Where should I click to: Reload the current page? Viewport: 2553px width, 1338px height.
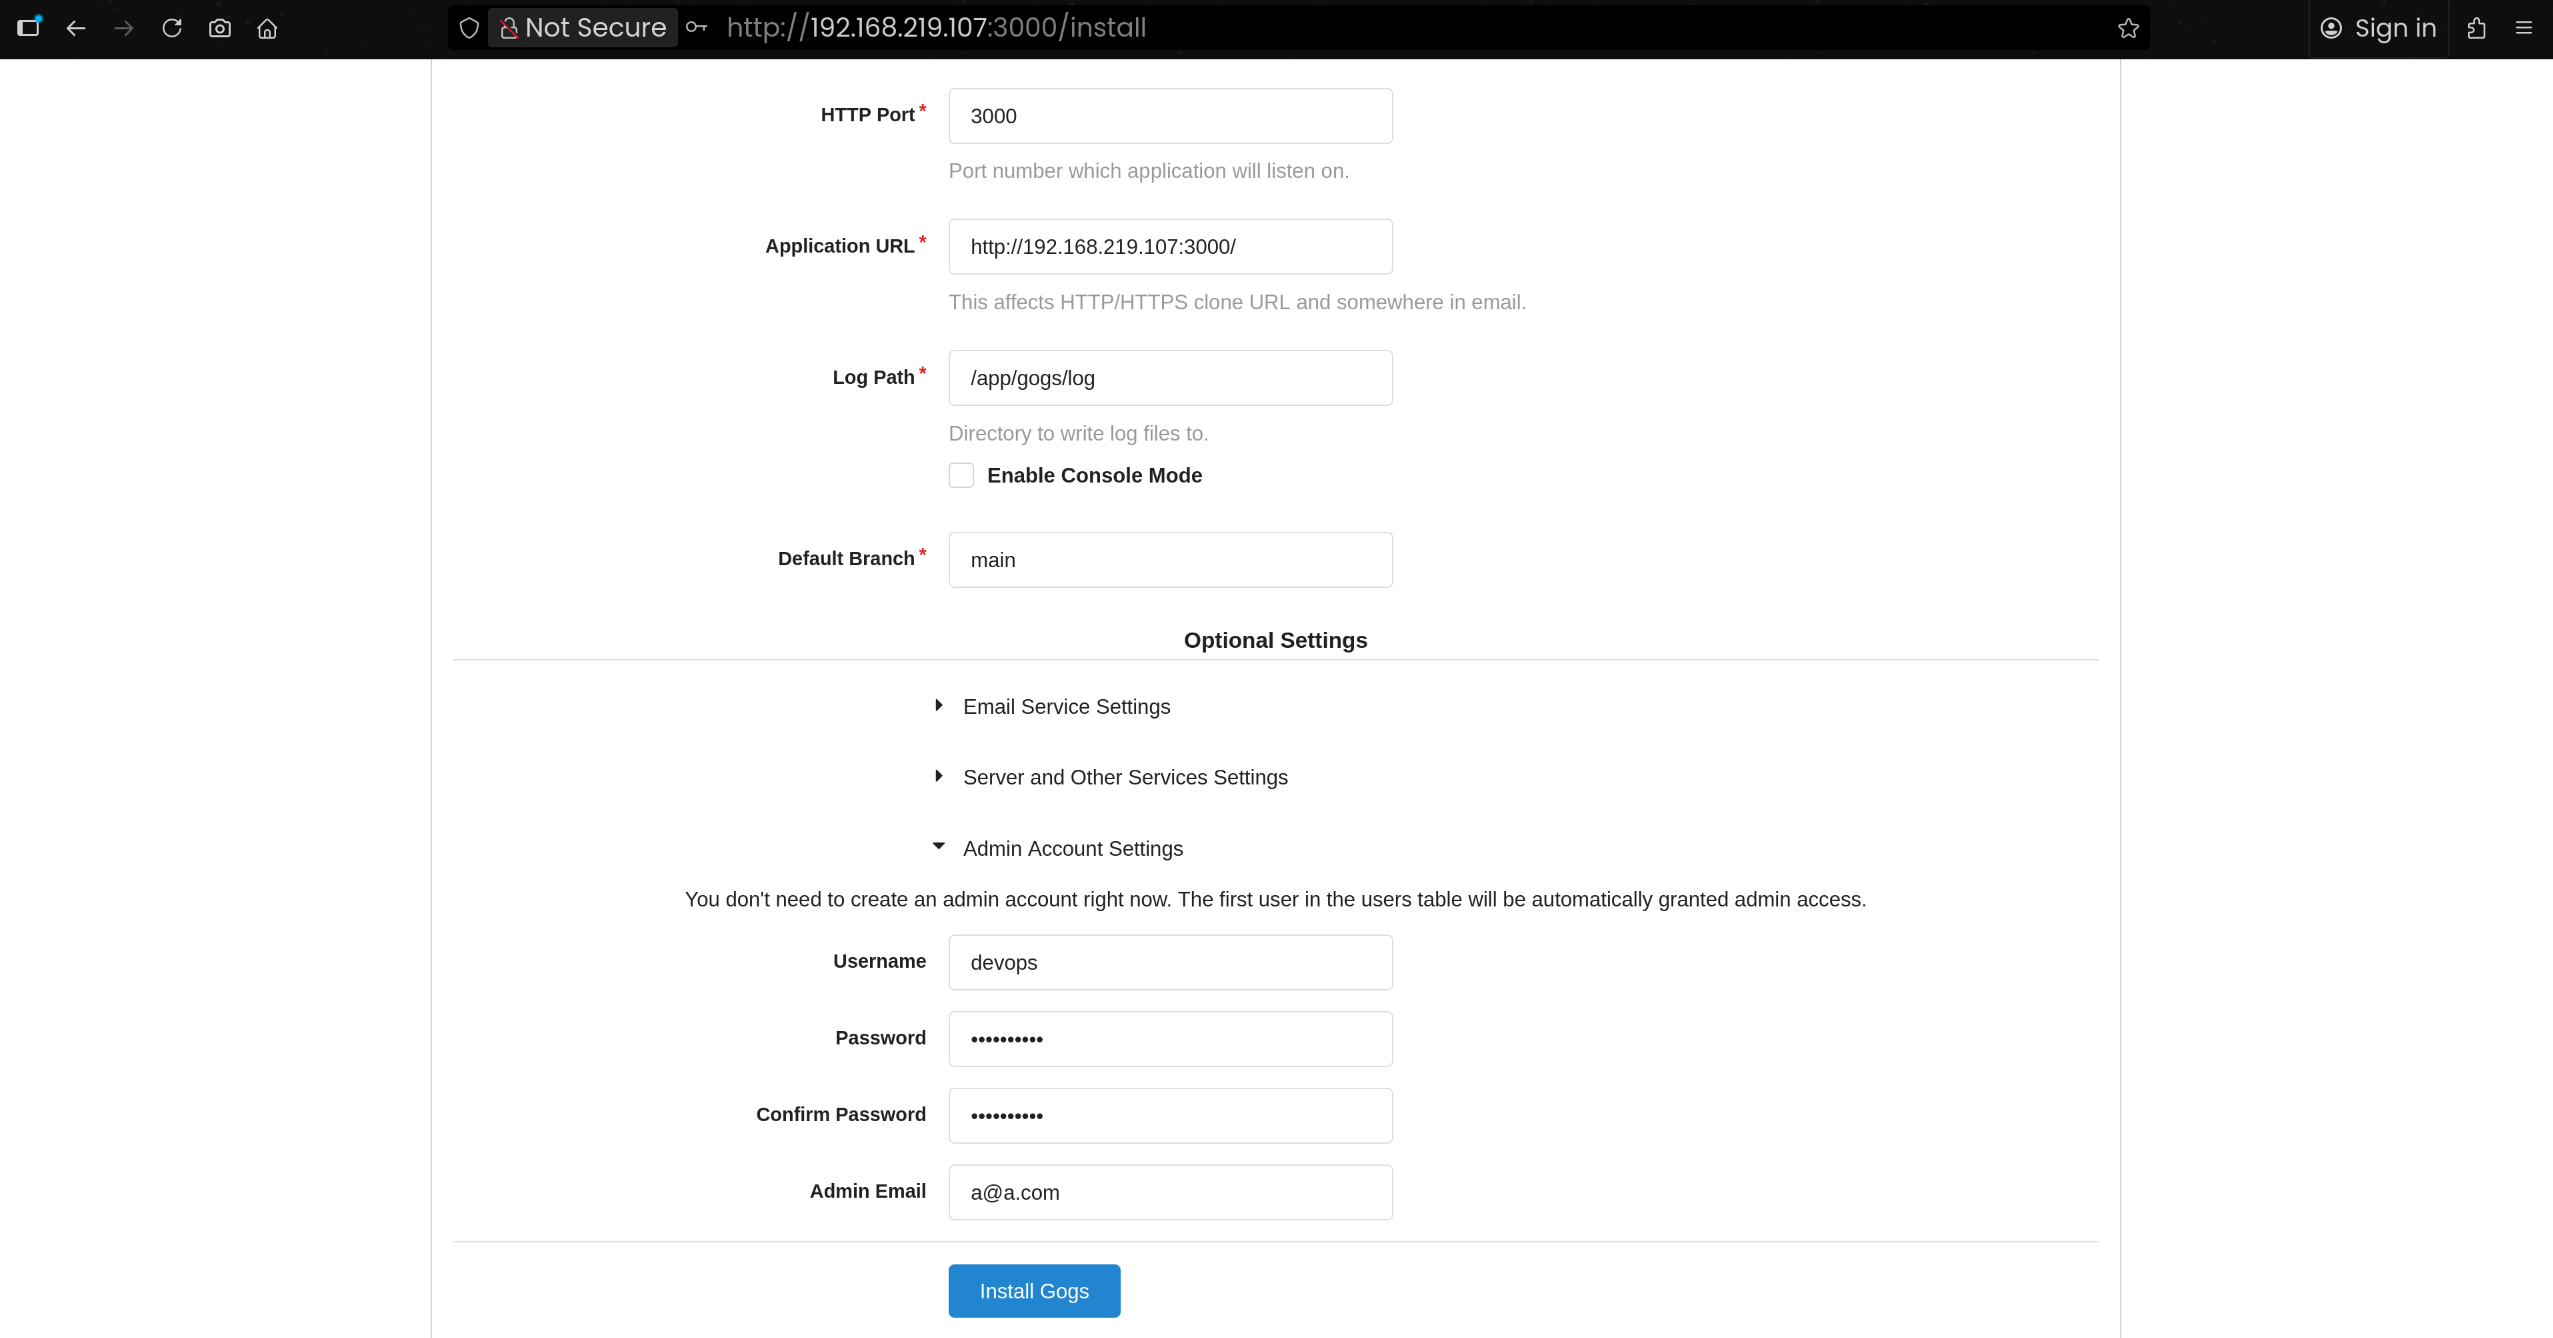pyautogui.click(x=172, y=28)
